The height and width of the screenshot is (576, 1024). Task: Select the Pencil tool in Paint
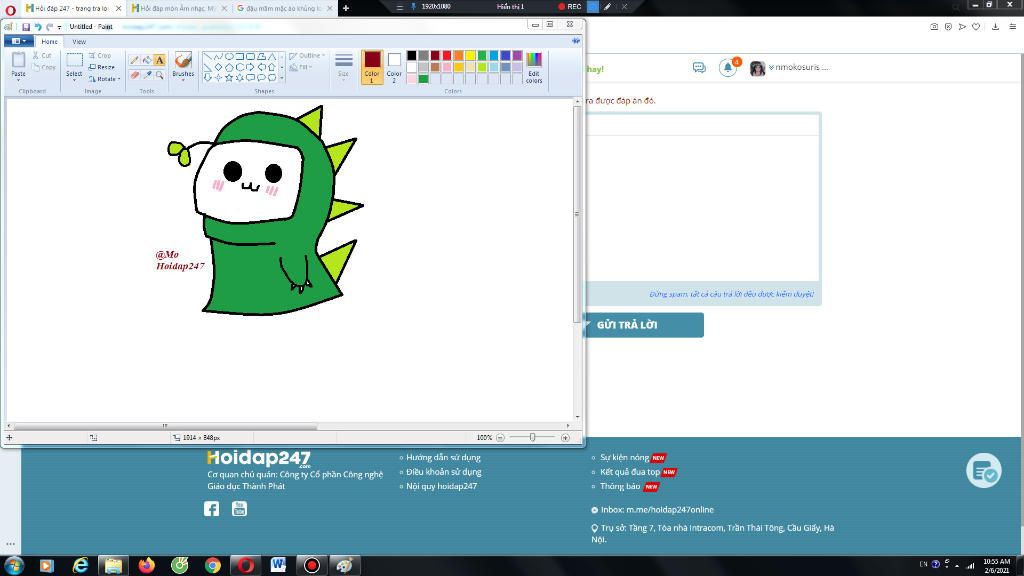(135, 60)
